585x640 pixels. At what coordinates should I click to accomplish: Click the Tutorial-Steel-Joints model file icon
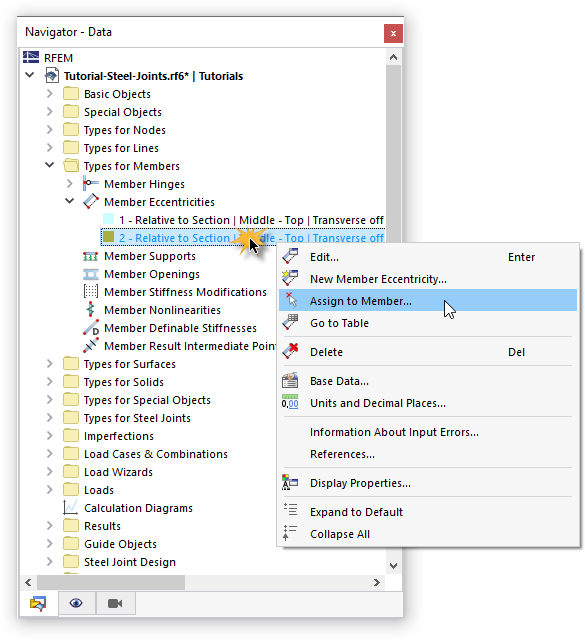pyautogui.click(x=51, y=76)
